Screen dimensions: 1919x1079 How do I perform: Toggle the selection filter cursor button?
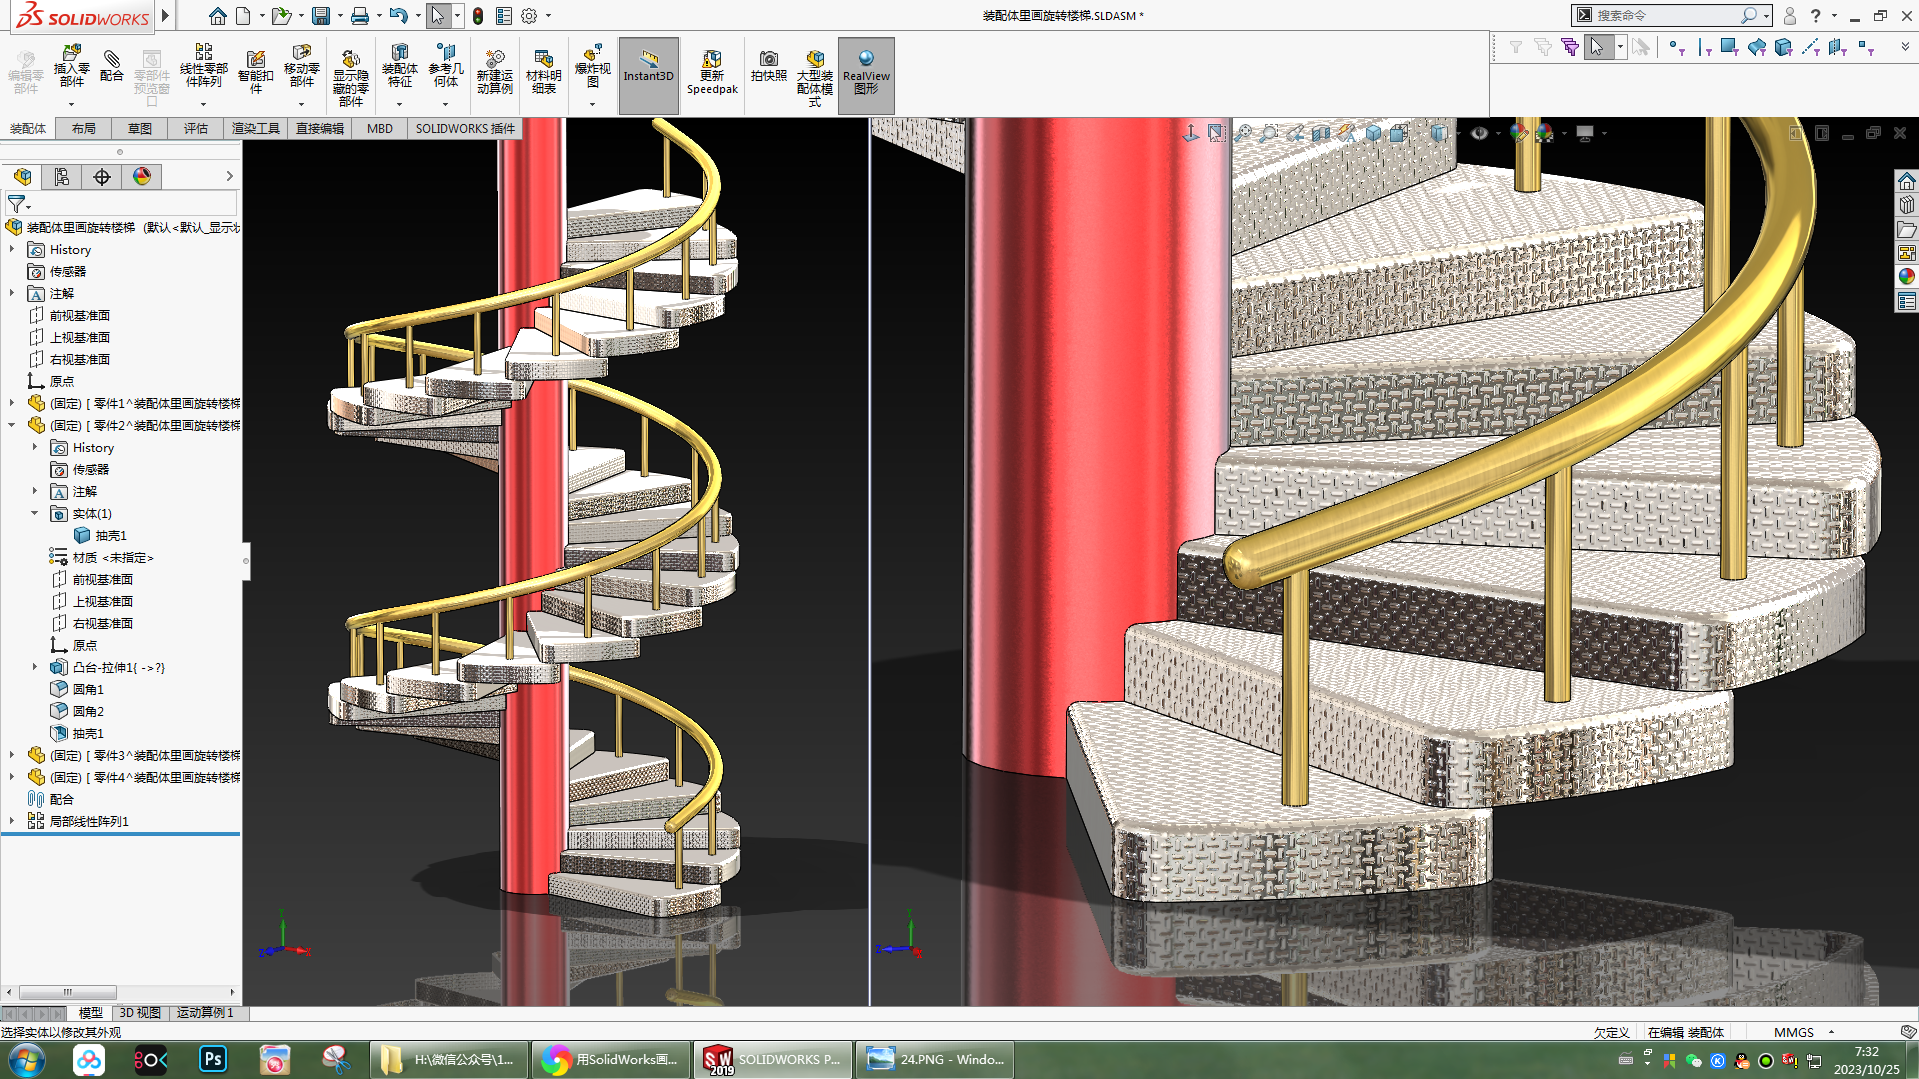pos(1597,47)
